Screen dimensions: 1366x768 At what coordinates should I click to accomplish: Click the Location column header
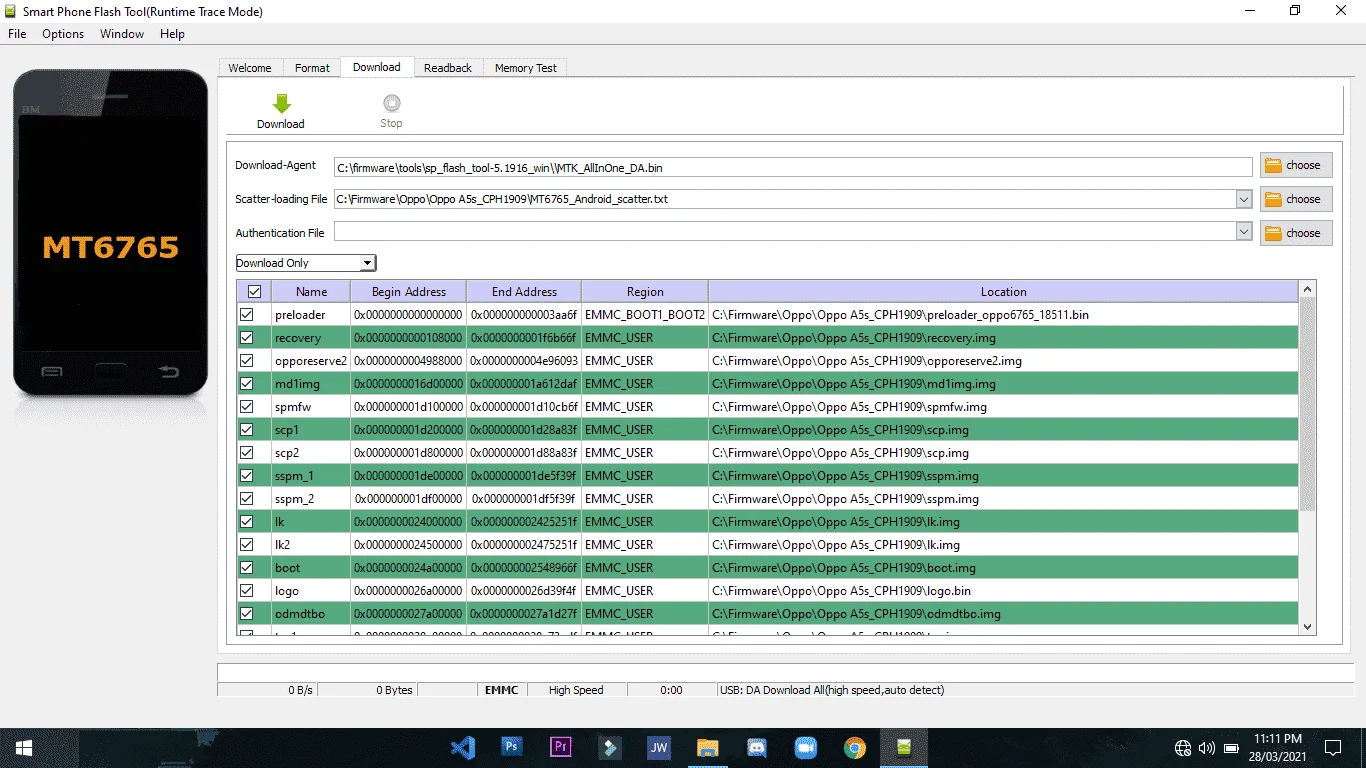pyautogui.click(x=1003, y=292)
